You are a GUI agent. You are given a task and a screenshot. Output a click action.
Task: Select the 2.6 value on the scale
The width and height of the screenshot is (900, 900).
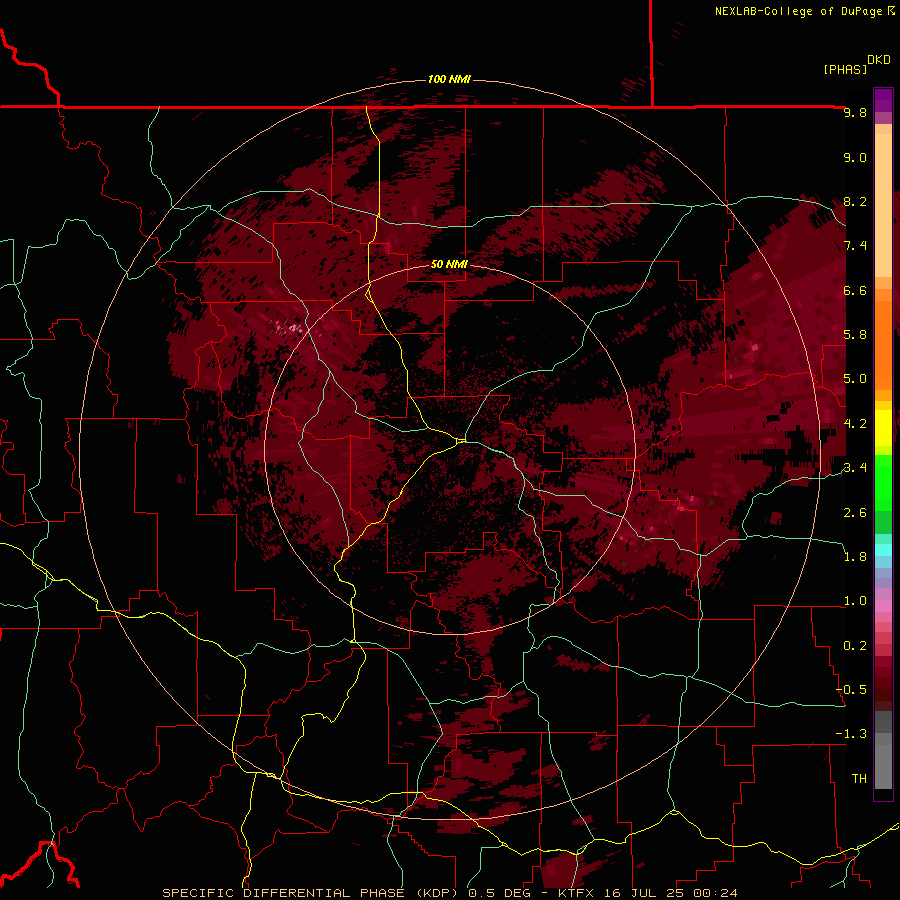tap(855, 512)
